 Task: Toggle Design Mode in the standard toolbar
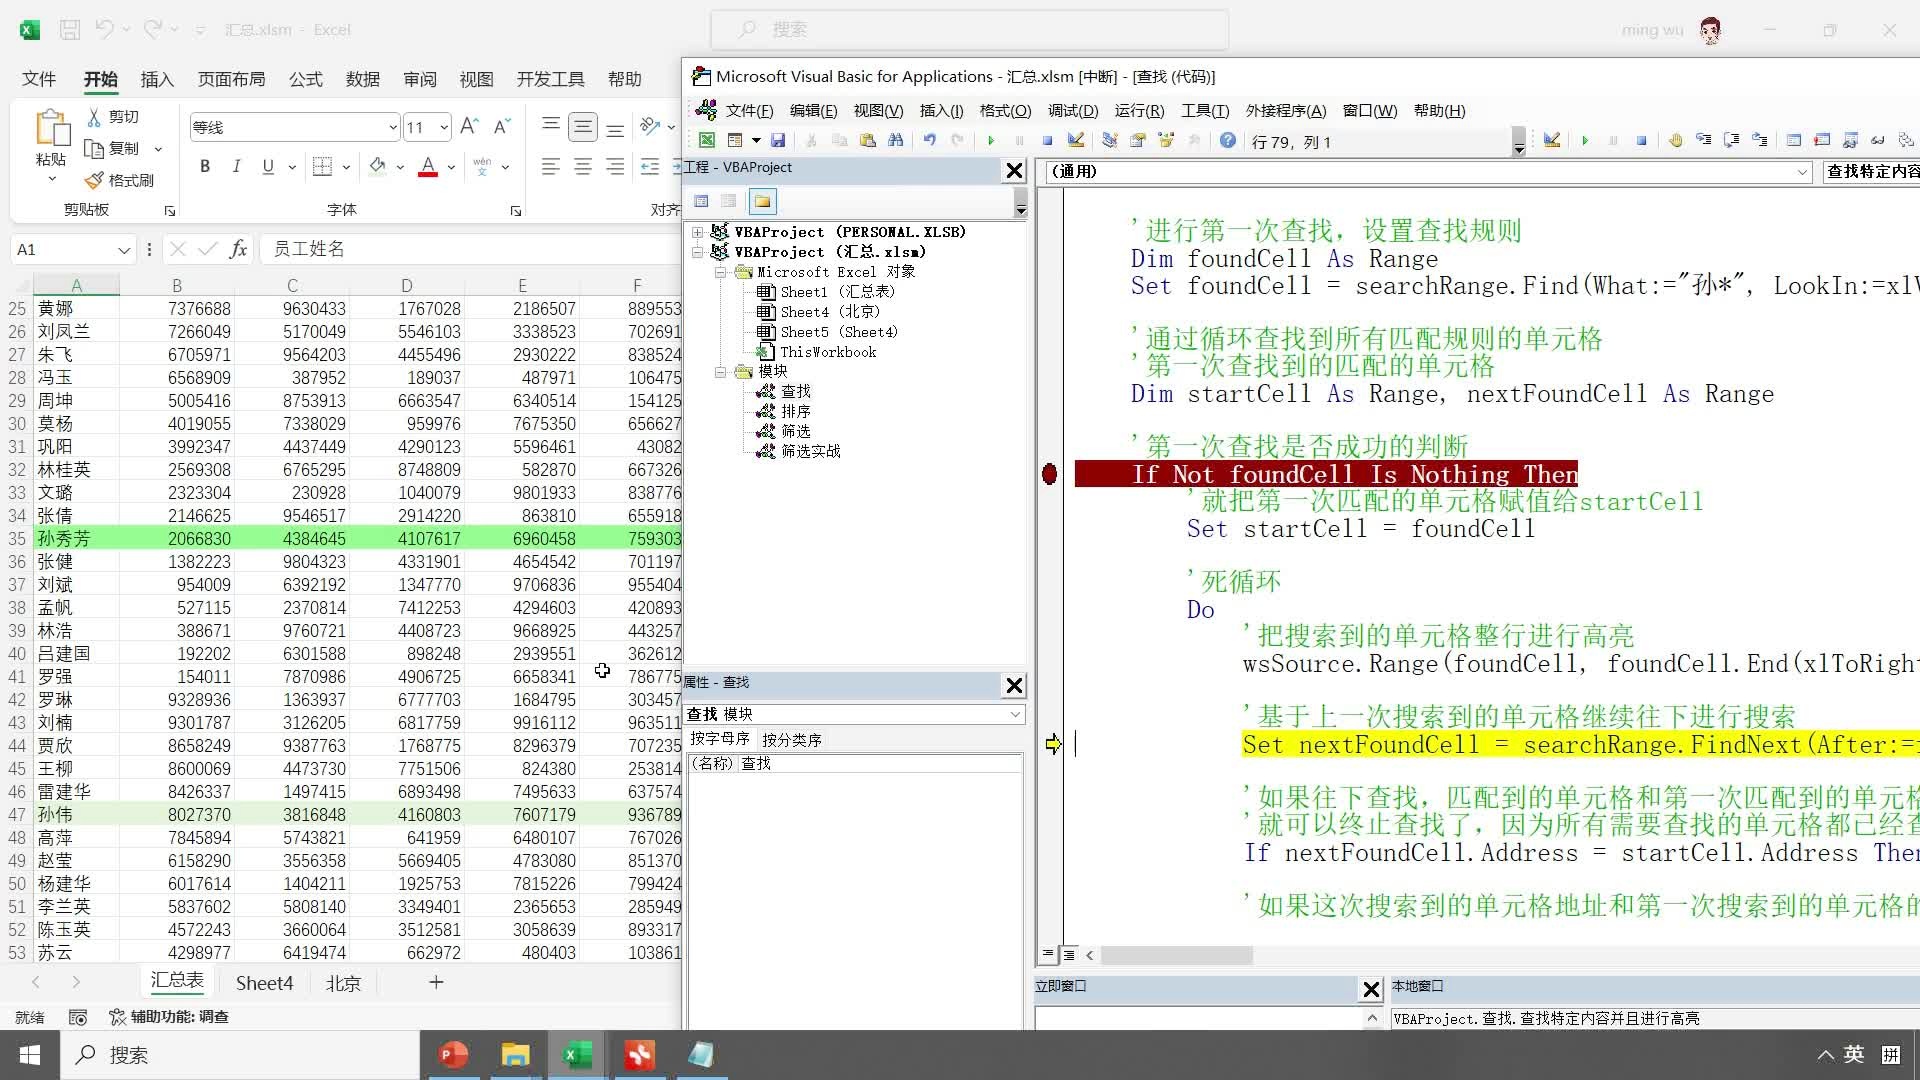[1076, 141]
